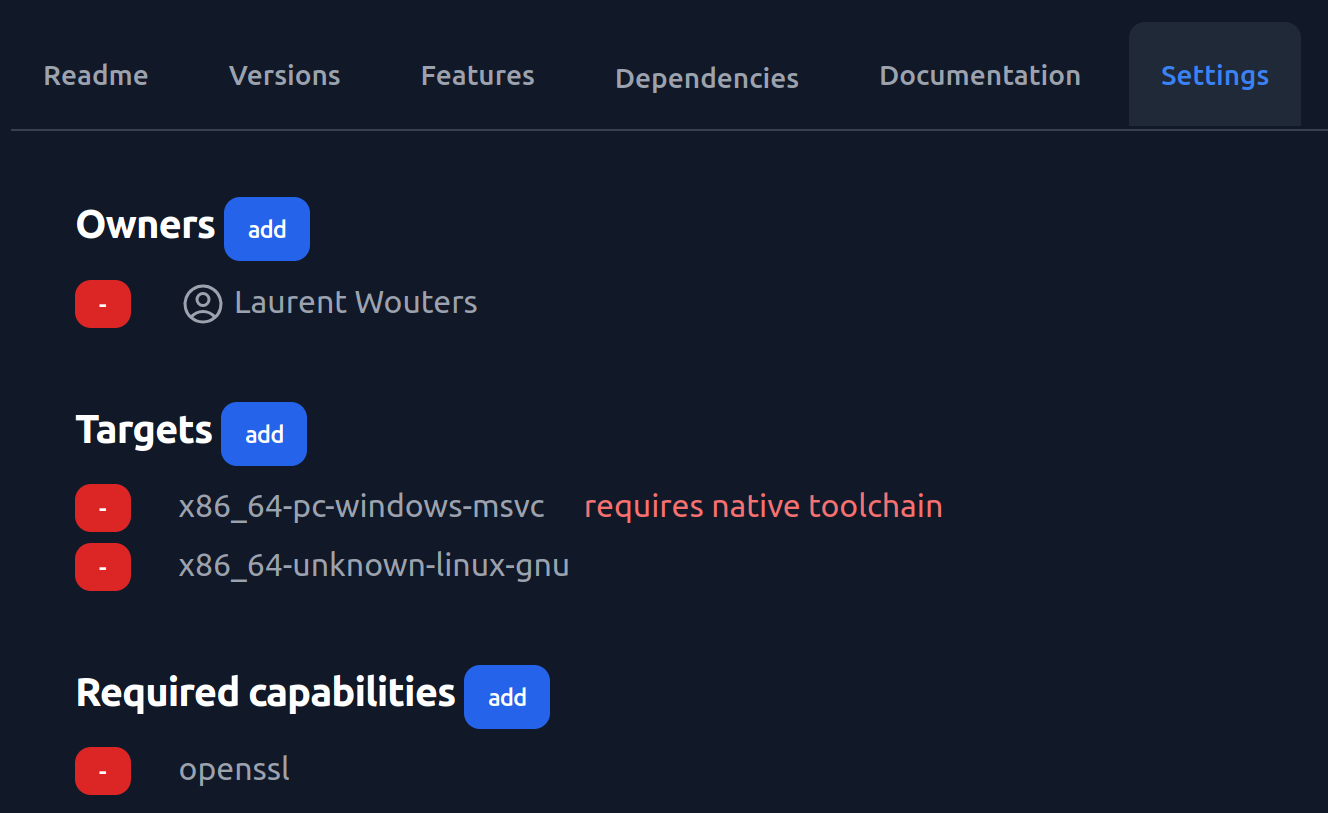Screen dimensions: 1328x813
Task: Click the x86_64-pc-windows-msvc text
Action: point(362,507)
